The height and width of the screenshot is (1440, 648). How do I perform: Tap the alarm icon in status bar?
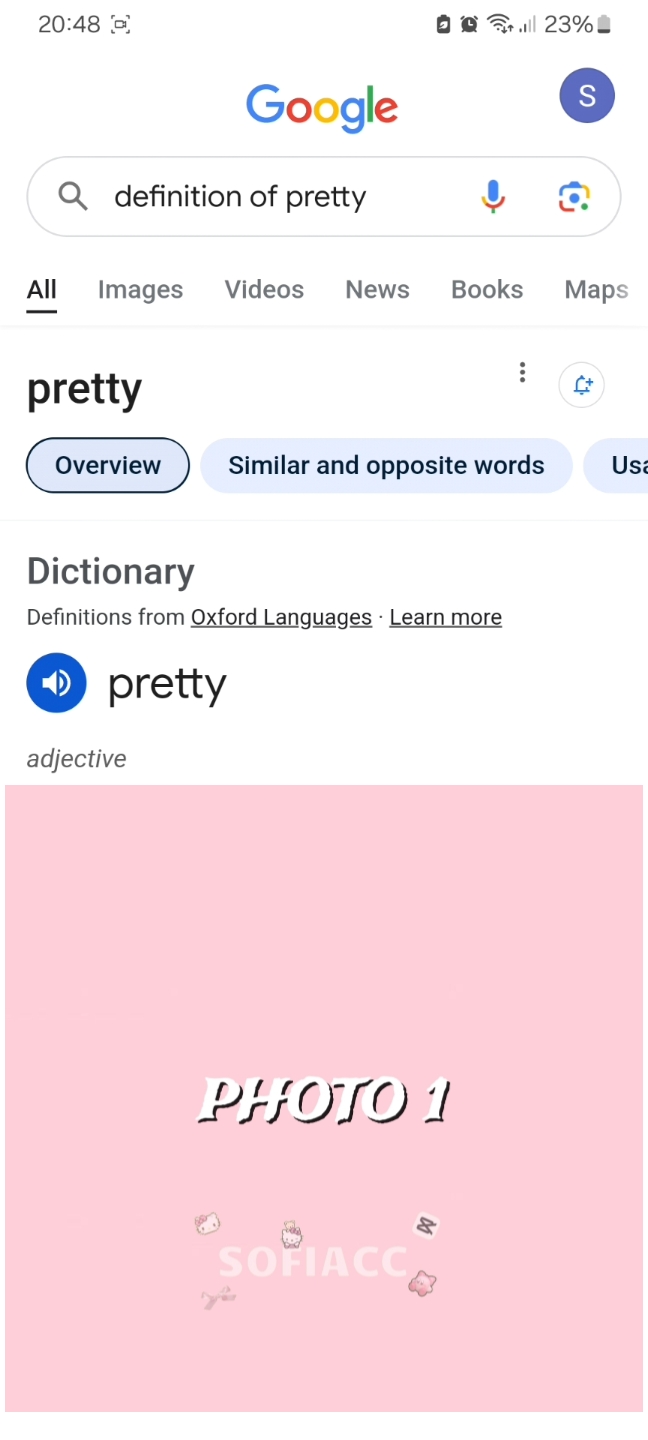tap(469, 25)
